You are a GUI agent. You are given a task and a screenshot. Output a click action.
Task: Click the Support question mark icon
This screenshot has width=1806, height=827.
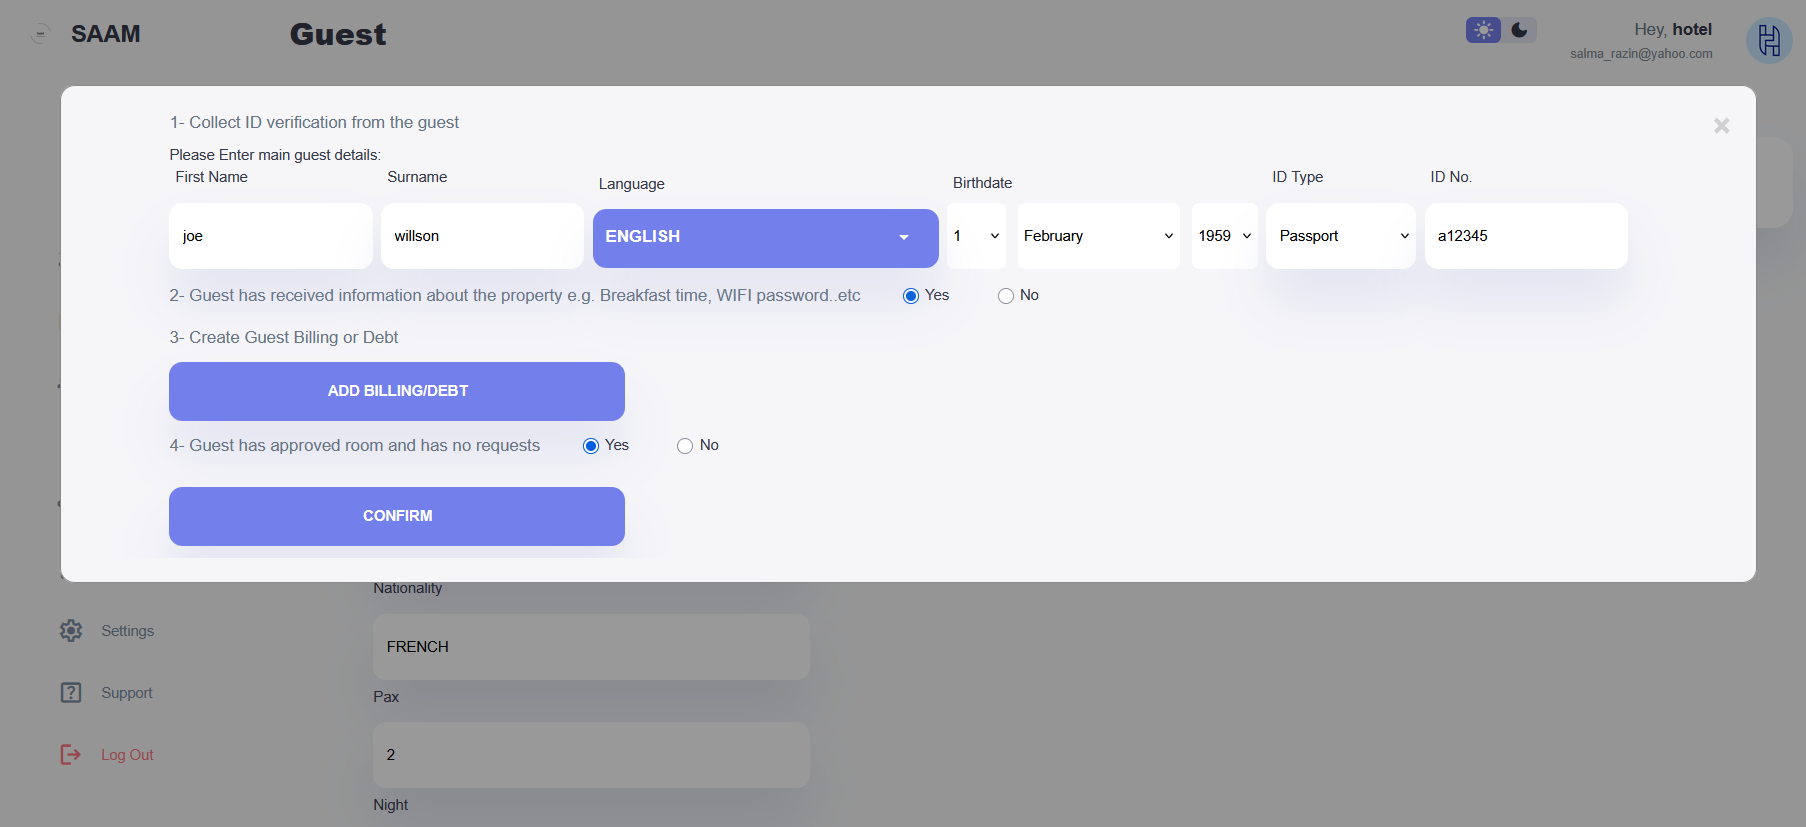point(71,693)
